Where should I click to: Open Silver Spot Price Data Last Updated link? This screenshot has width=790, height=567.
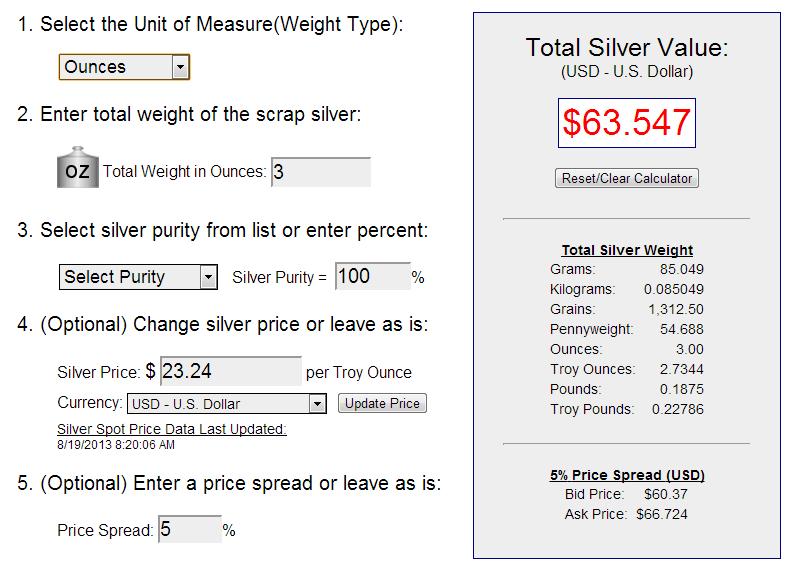click(x=172, y=429)
